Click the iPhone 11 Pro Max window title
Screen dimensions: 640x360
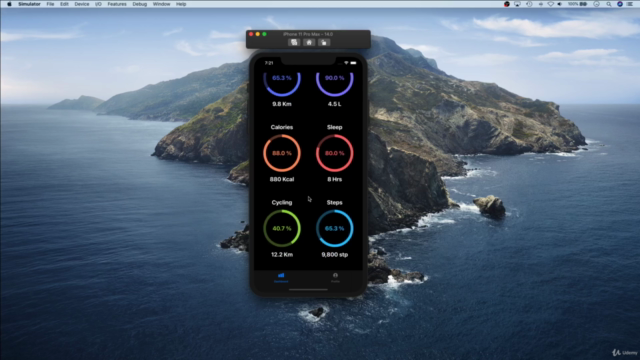[x=308, y=34]
